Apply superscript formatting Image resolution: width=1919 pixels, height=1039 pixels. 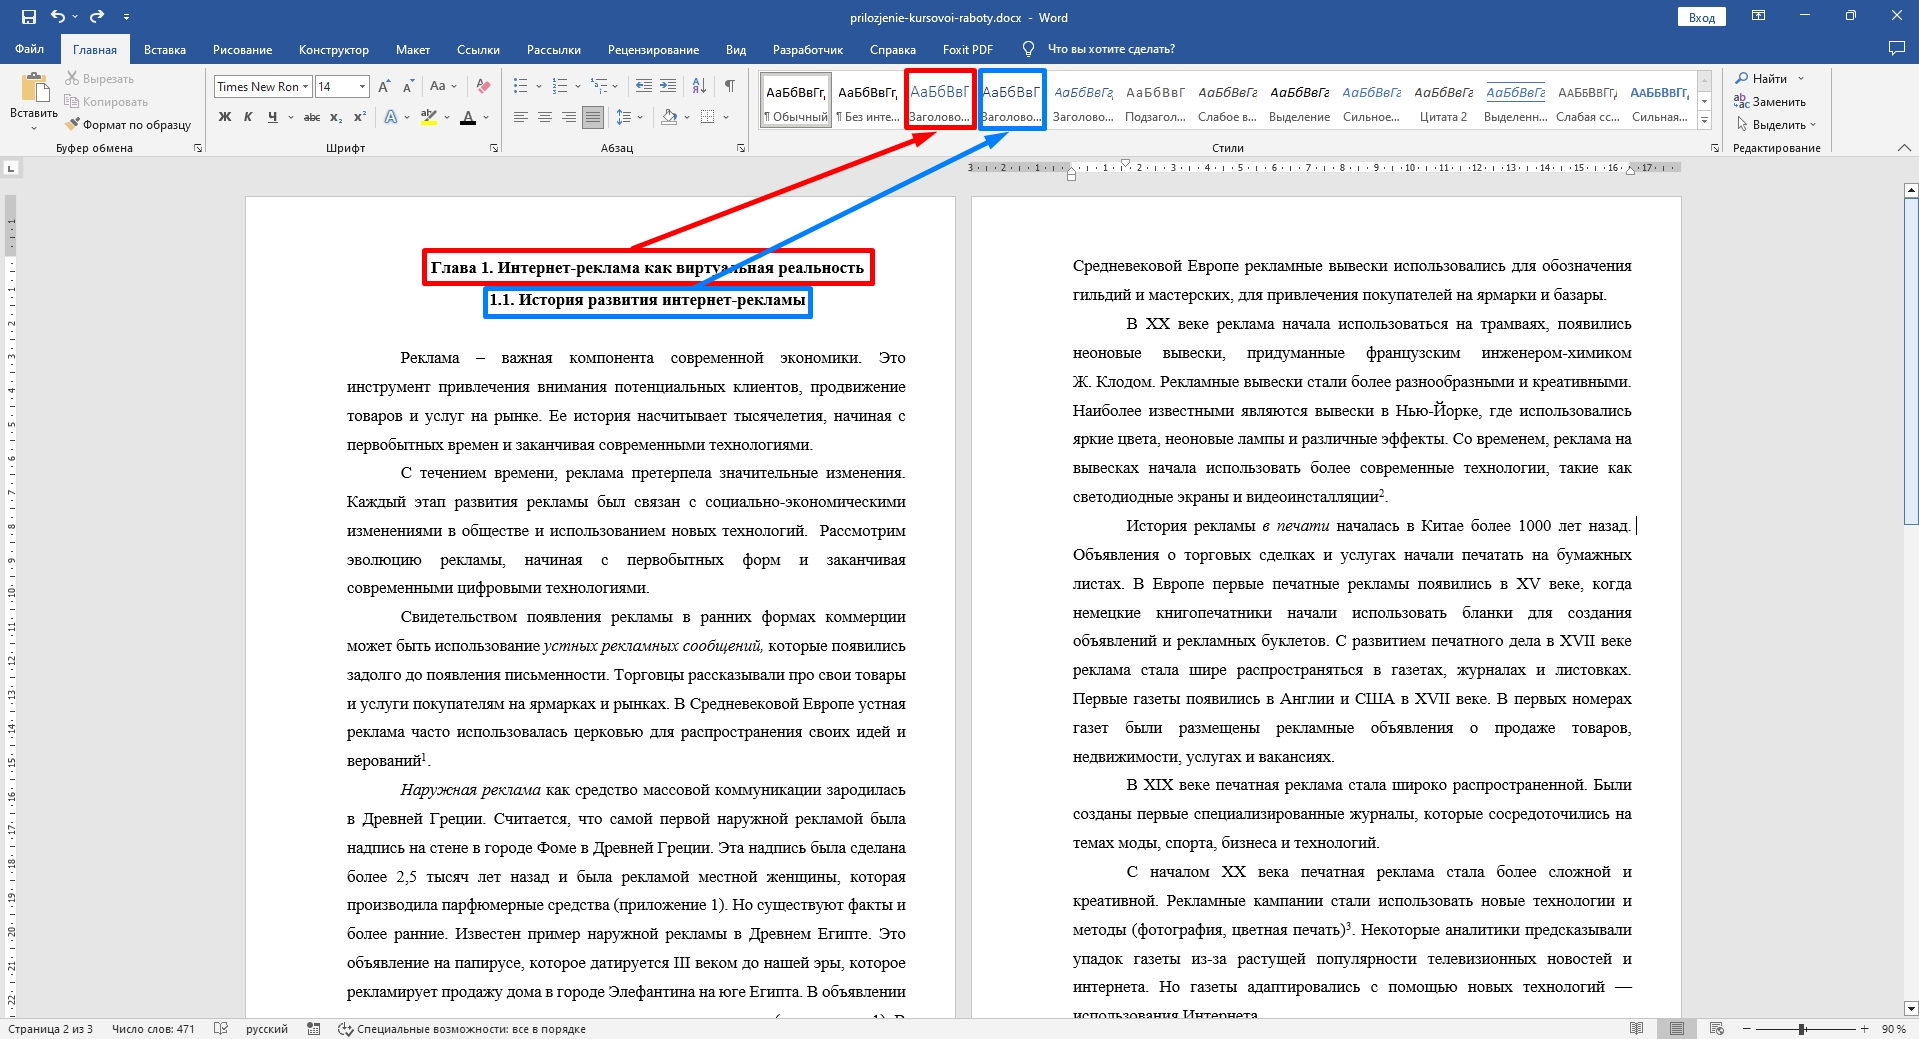[360, 118]
